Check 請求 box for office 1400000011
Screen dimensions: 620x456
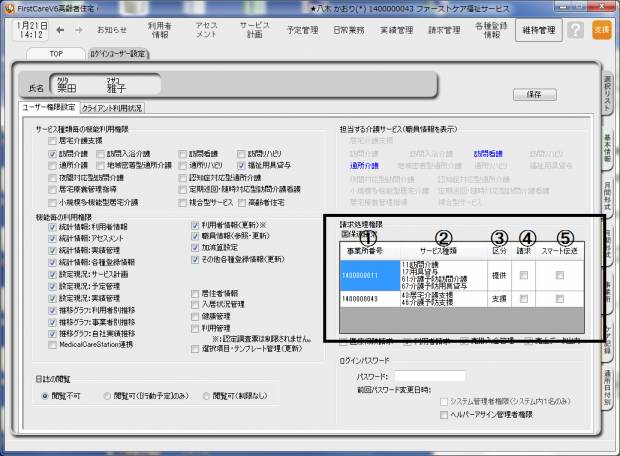click(x=524, y=275)
